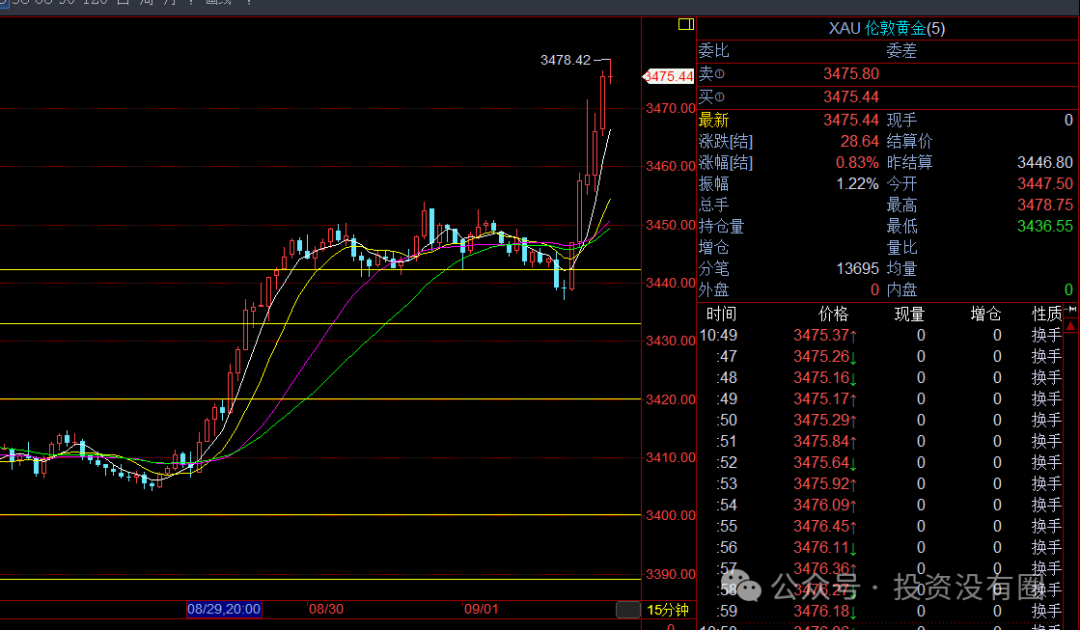Click the XAU 伦敦黄金(5) title

click(x=886, y=28)
